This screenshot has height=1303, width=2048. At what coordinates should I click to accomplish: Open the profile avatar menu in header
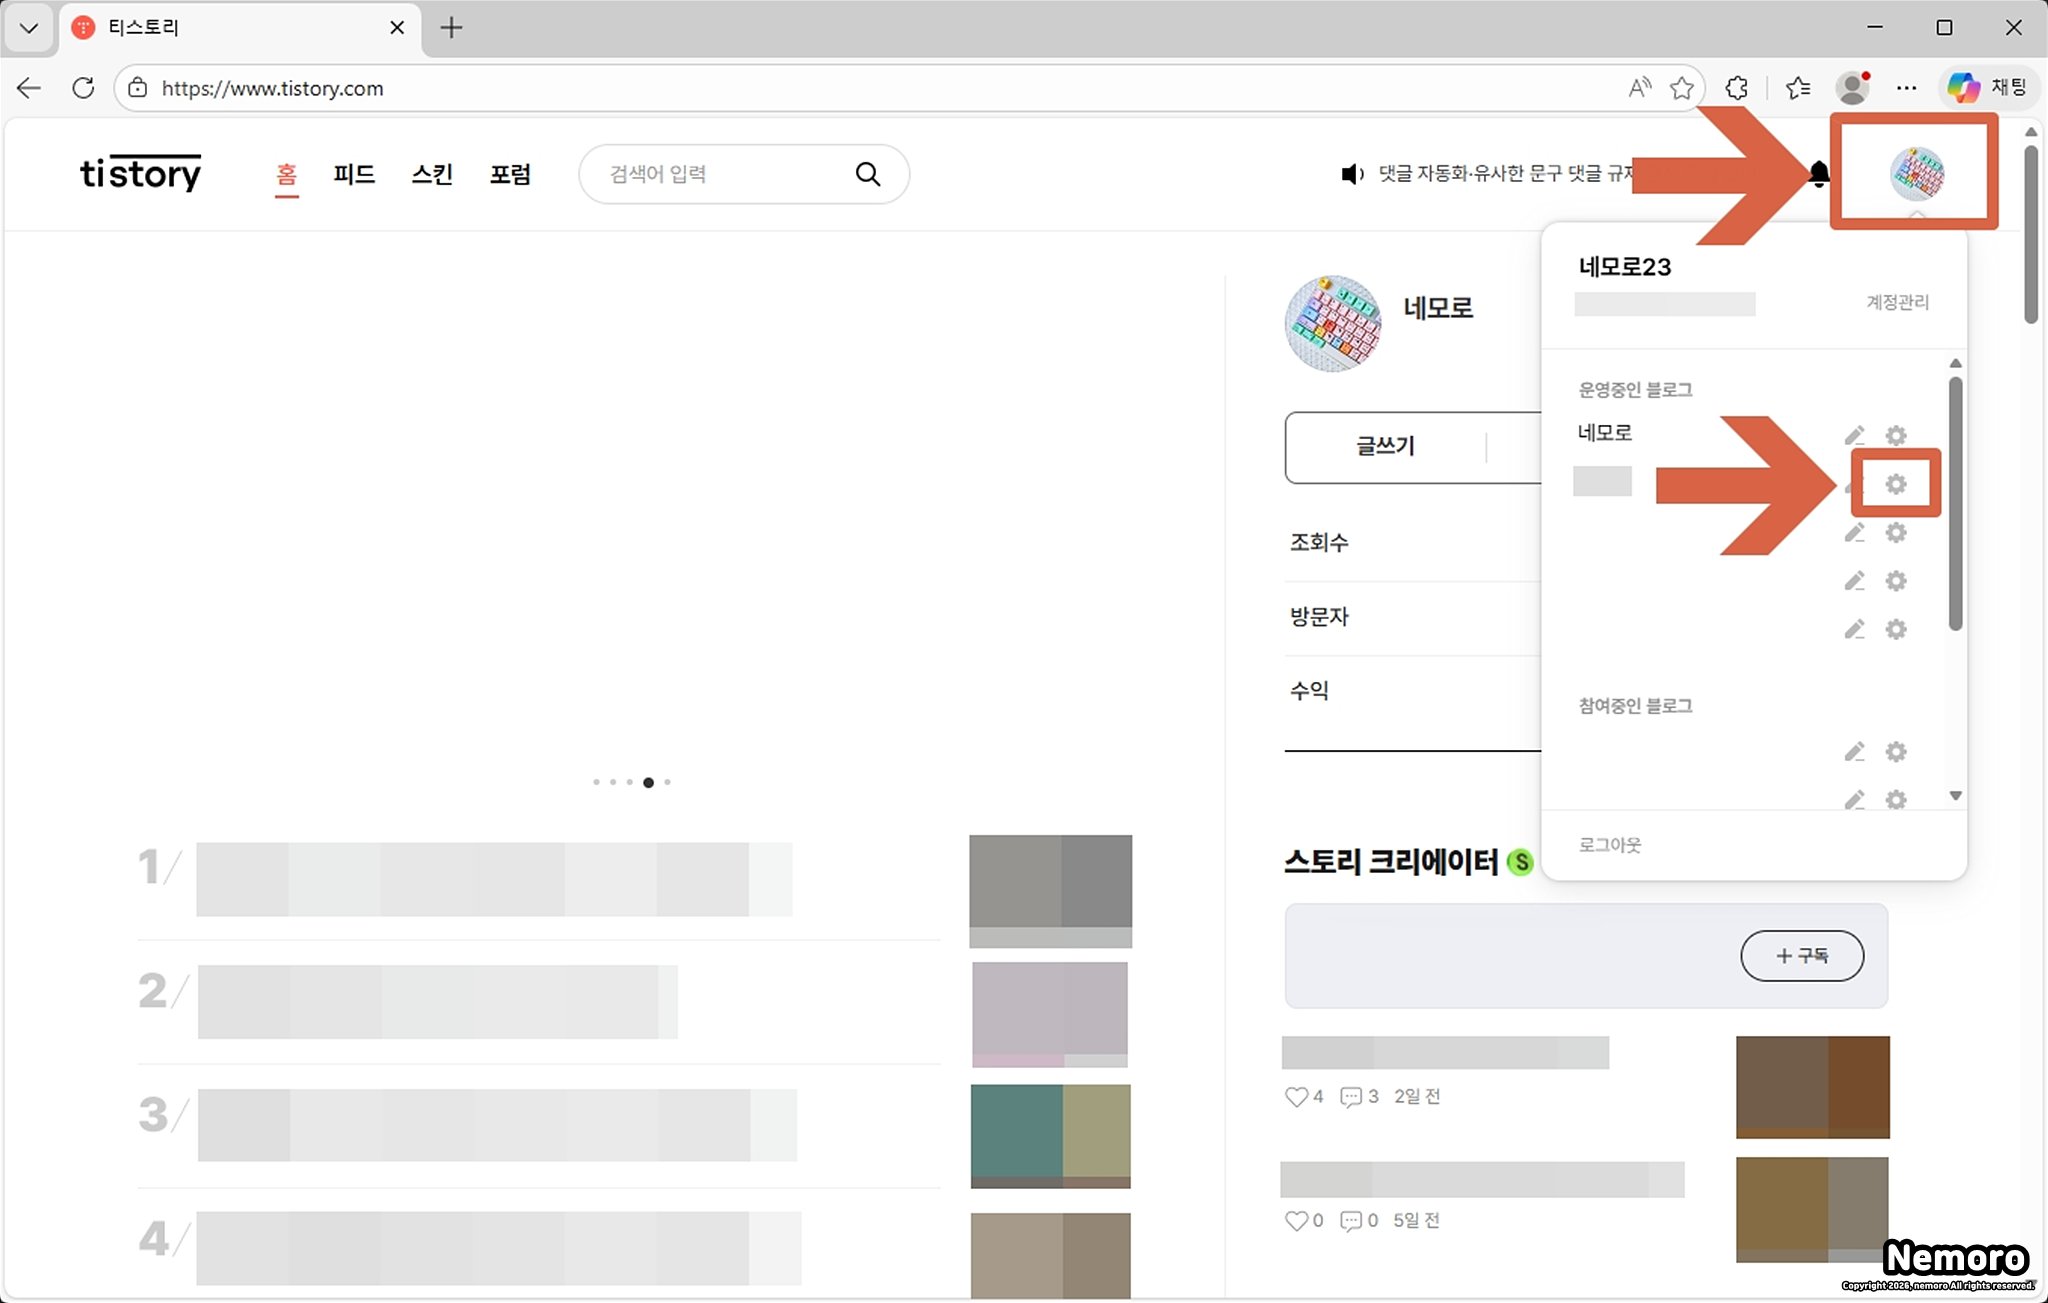(1916, 174)
